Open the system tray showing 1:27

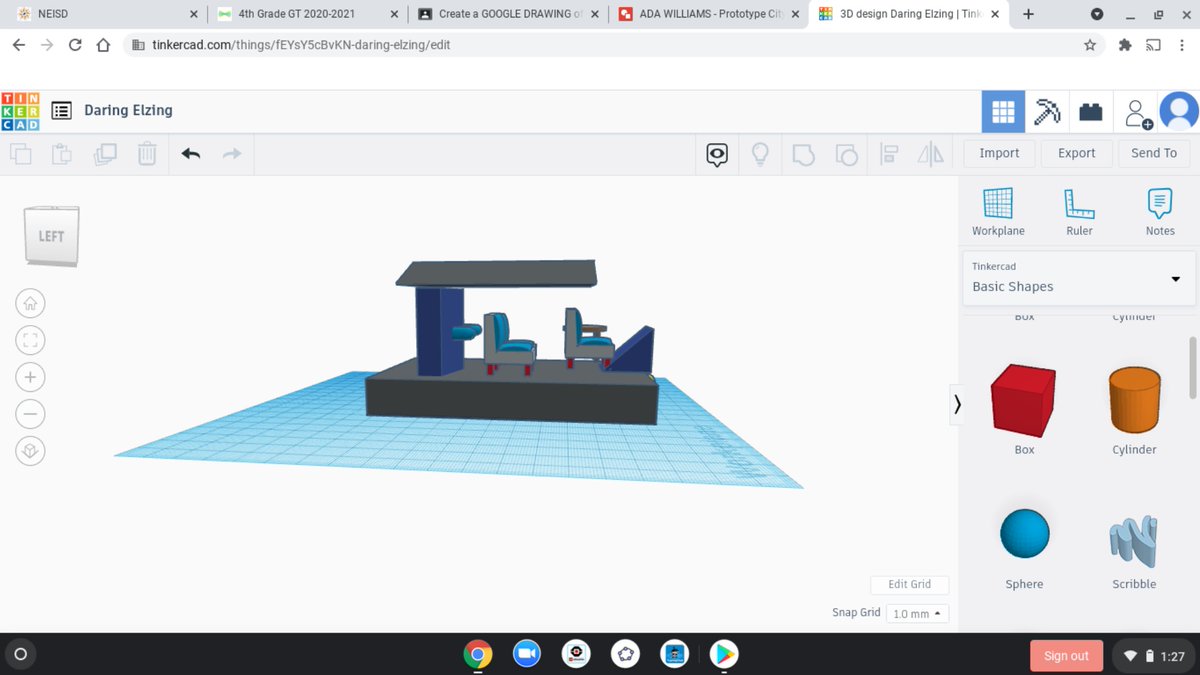click(1154, 656)
